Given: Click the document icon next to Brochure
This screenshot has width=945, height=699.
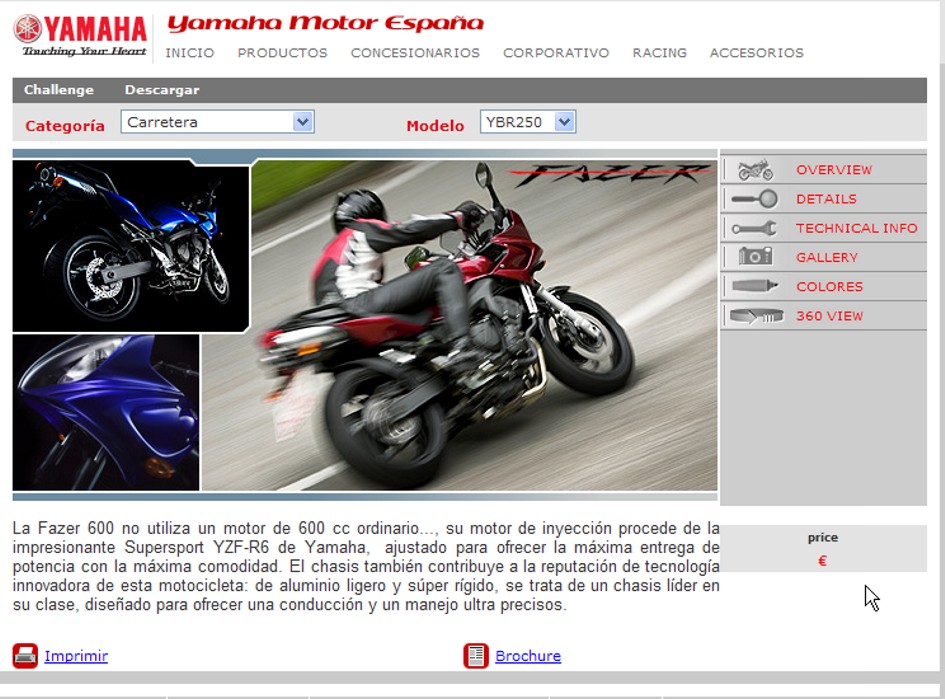Looking at the screenshot, I should (476, 656).
